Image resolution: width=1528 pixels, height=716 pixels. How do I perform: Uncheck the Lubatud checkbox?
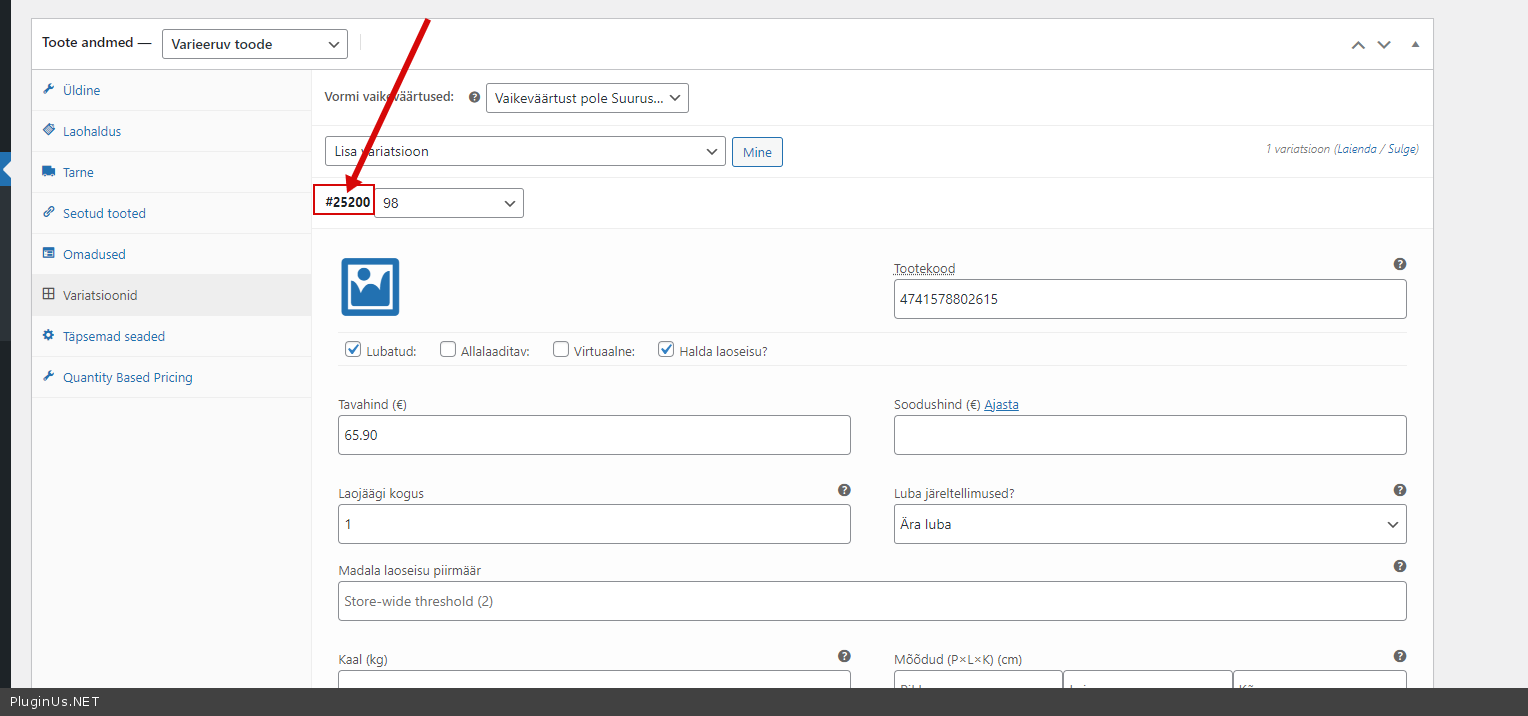point(353,350)
